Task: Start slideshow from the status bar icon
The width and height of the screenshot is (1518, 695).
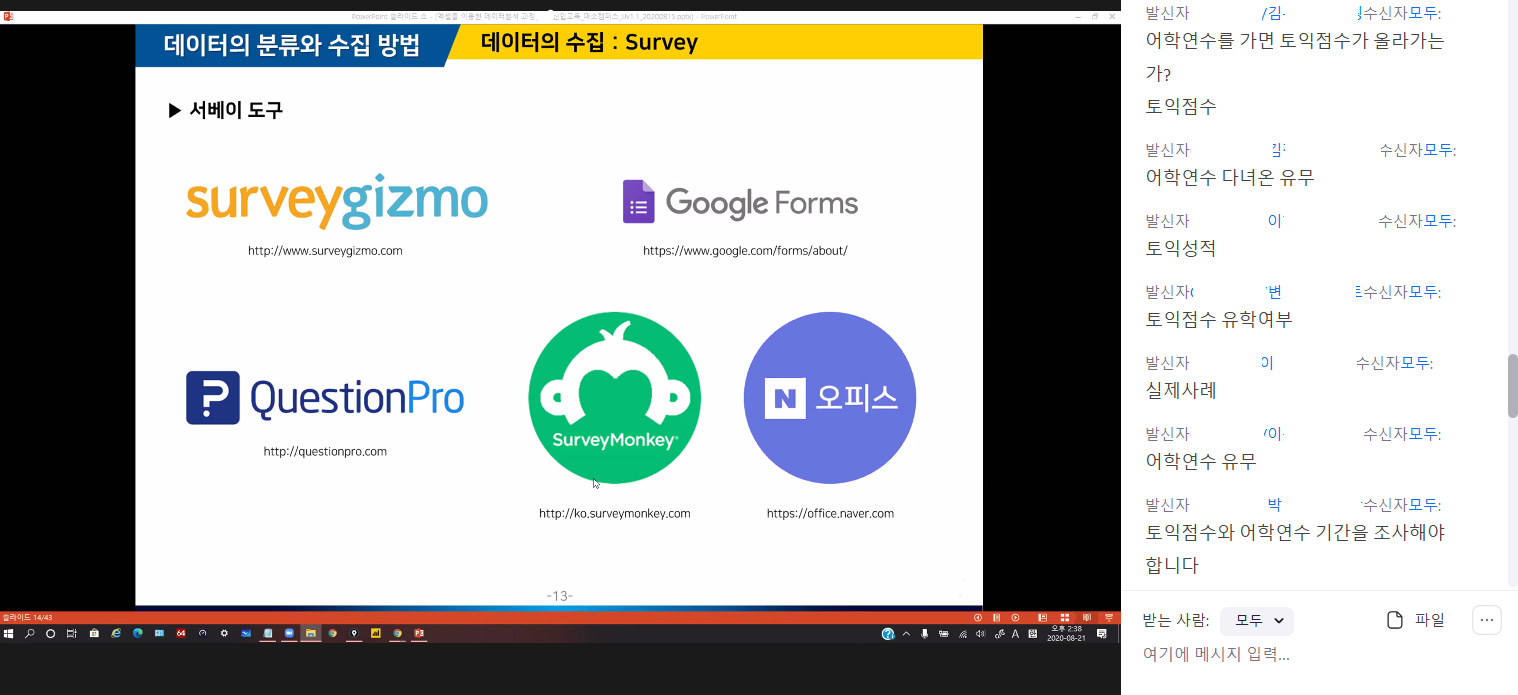Action: point(1109,617)
